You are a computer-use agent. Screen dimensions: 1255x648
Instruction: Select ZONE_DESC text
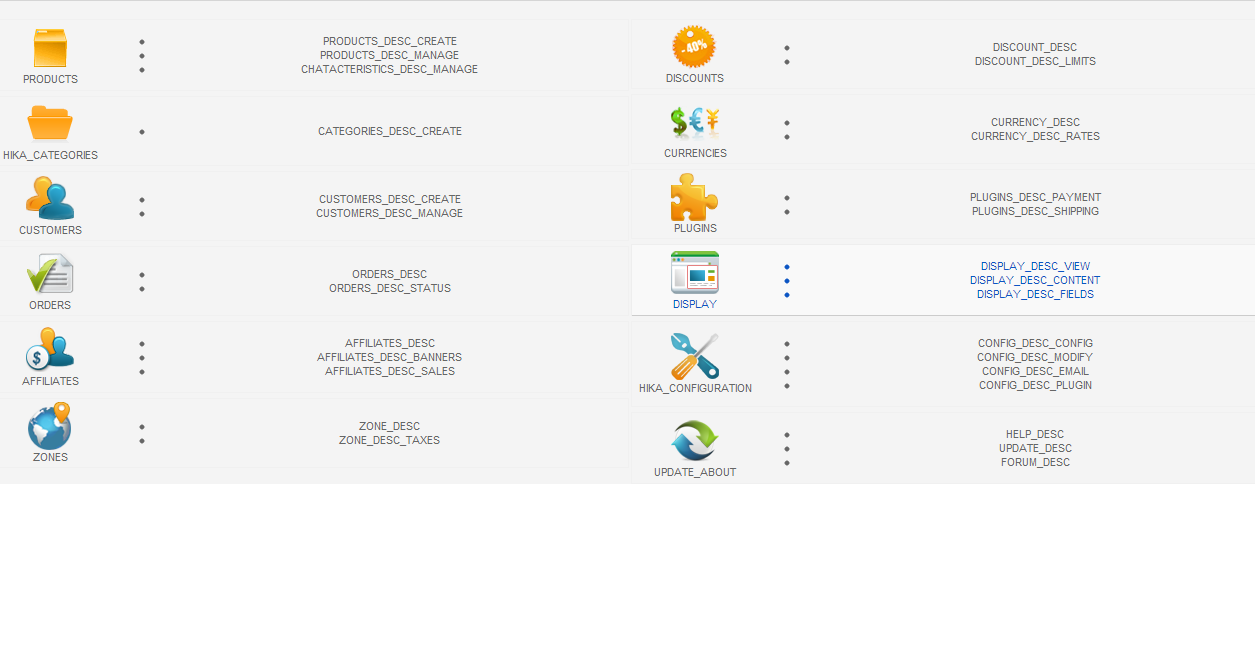click(x=390, y=426)
